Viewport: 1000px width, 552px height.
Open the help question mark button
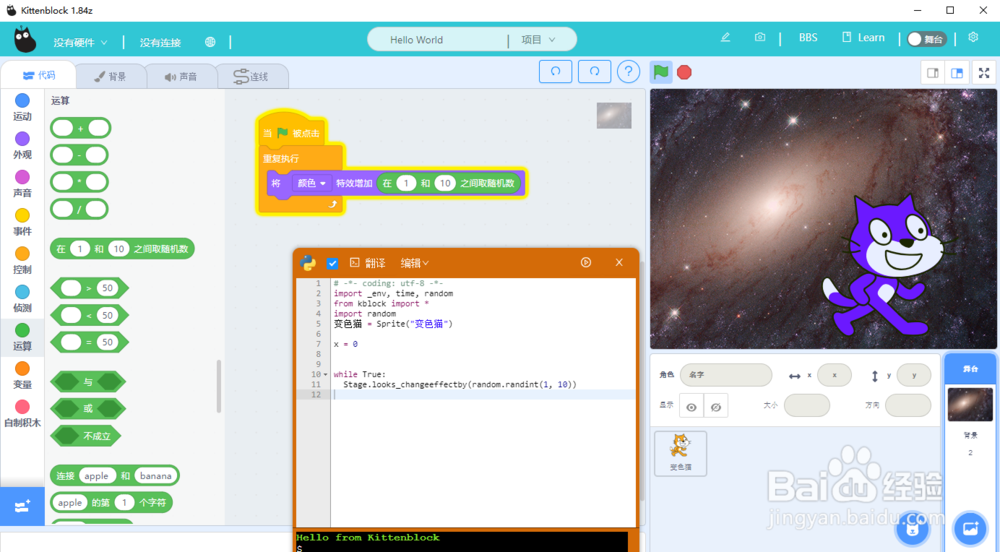coord(628,72)
